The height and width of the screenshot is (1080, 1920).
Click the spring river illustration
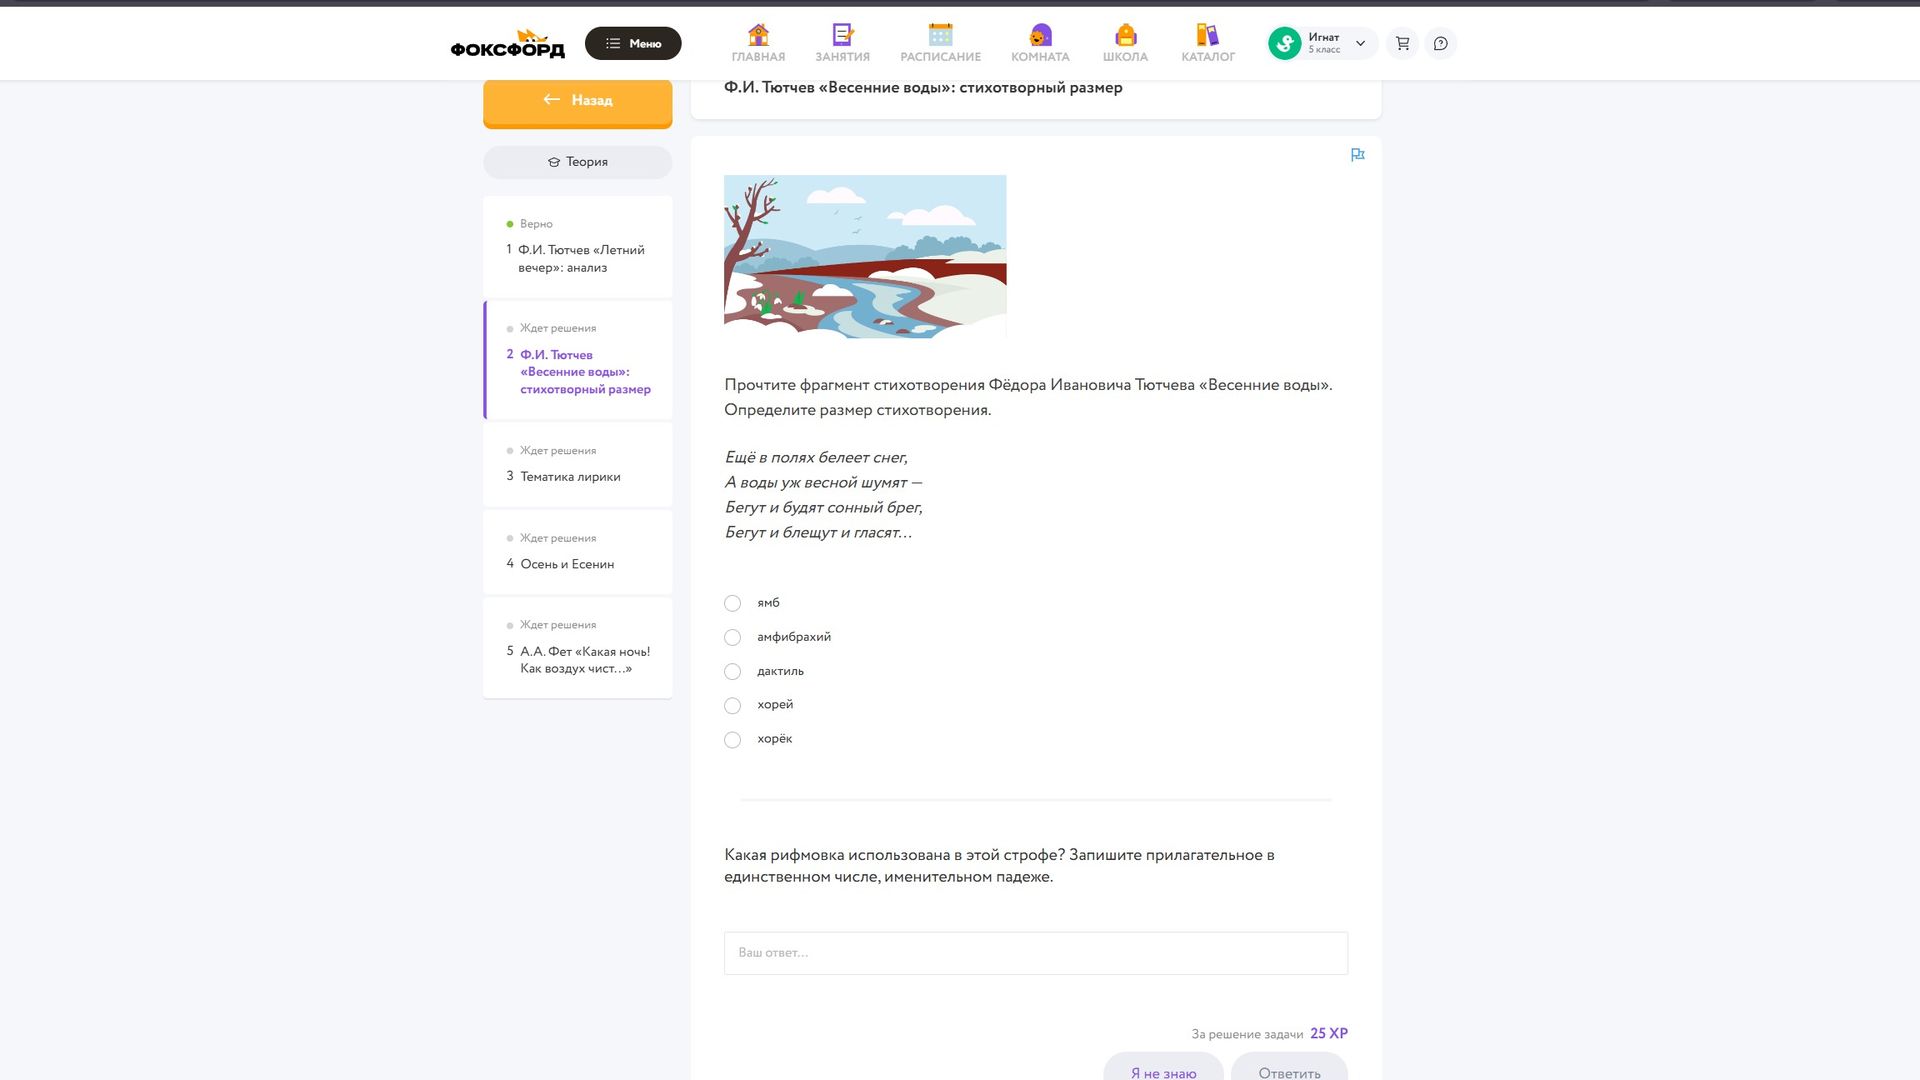tap(865, 256)
